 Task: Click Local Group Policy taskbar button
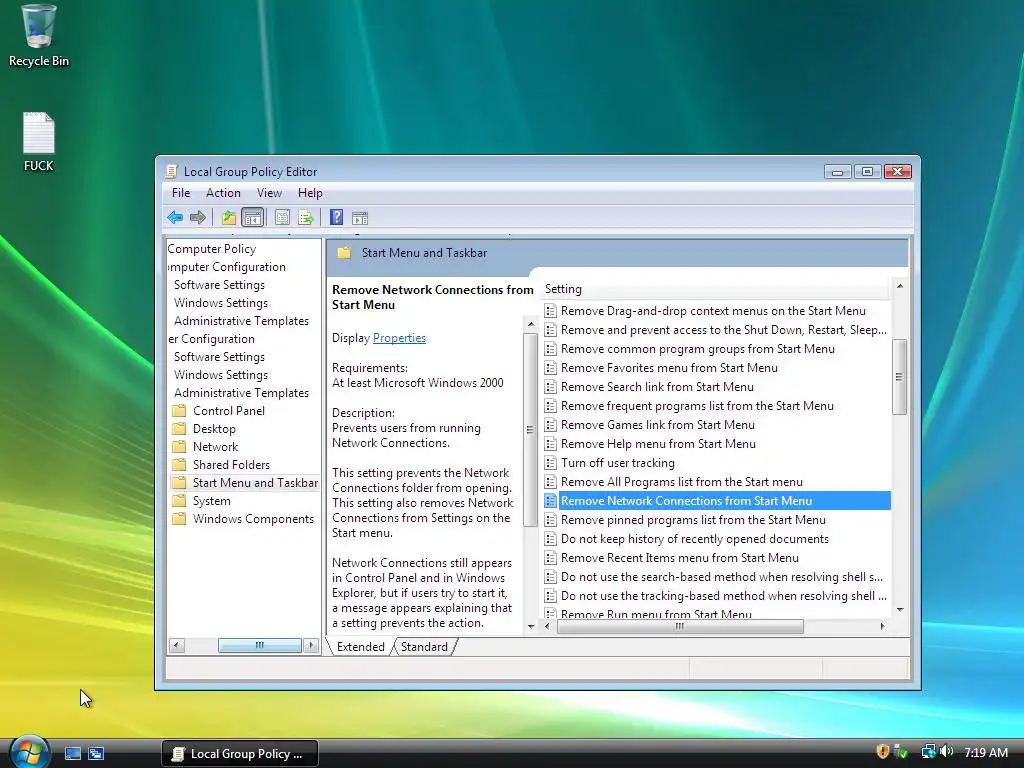pos(240,754)
